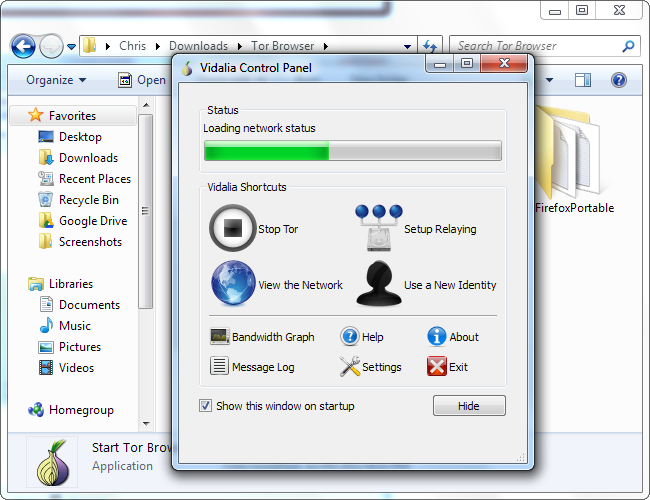Select the FirefoxPortable folder
Screen dimensions: 650x500
click(573, 160)
